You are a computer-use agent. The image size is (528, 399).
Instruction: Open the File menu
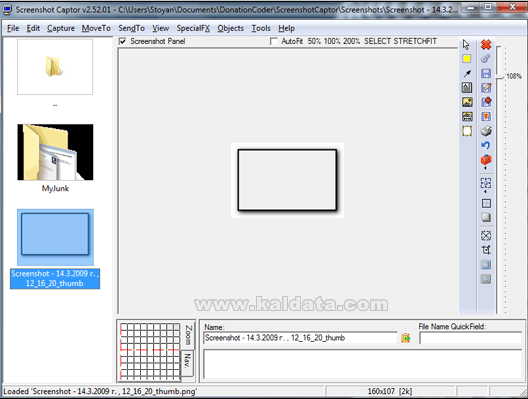tap(13, 28)
